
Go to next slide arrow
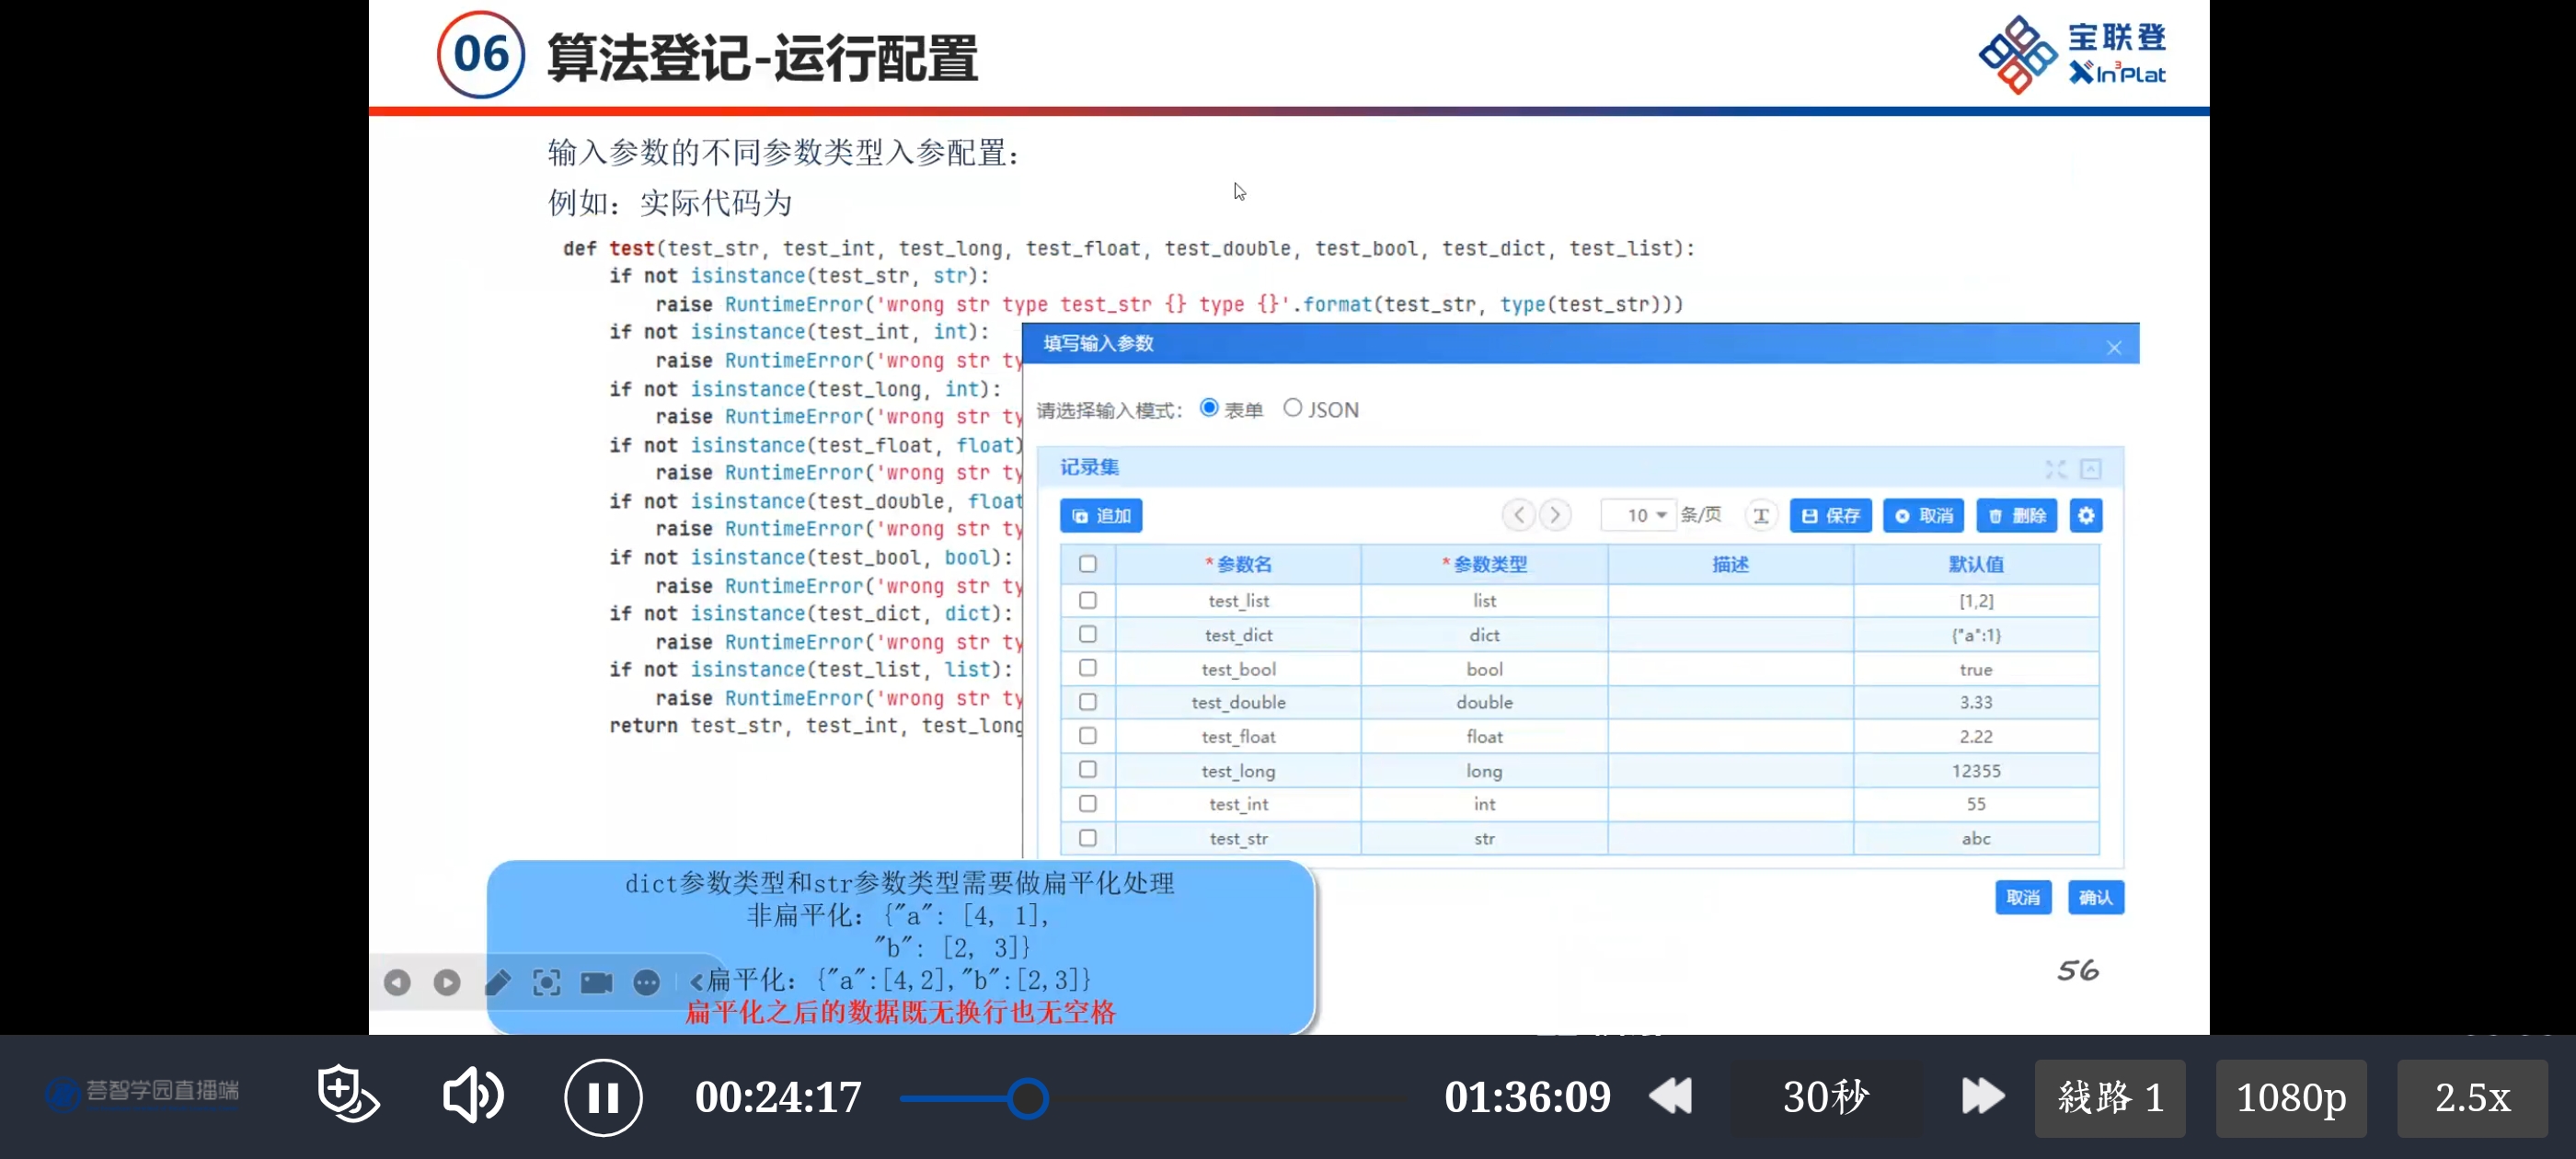pyautogui.click(x=447, y=983)
